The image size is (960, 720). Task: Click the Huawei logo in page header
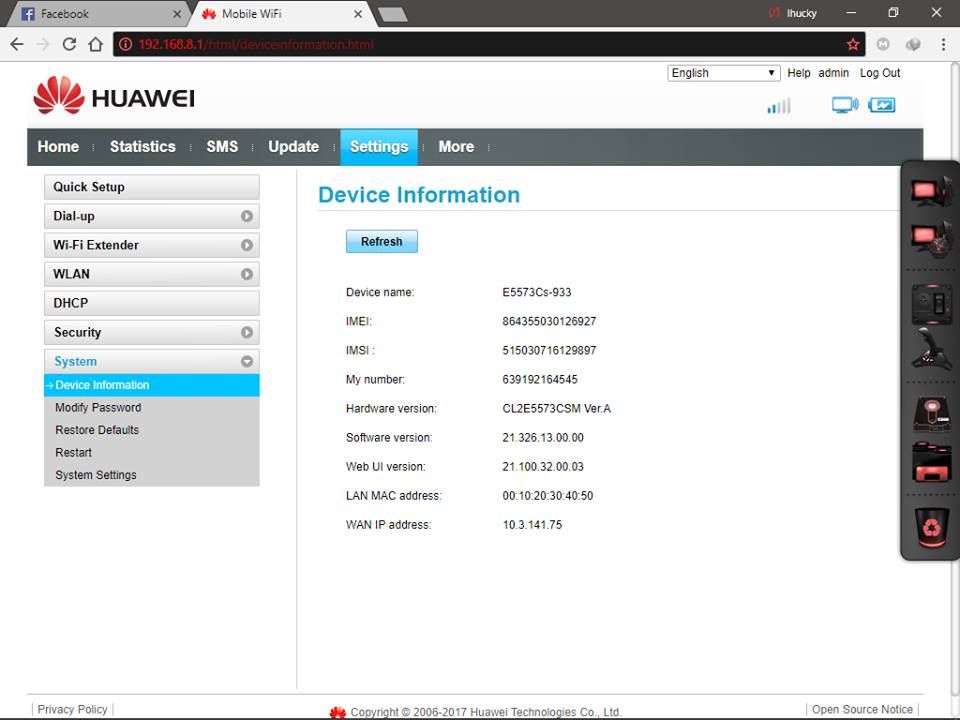[x=114, y=96]
